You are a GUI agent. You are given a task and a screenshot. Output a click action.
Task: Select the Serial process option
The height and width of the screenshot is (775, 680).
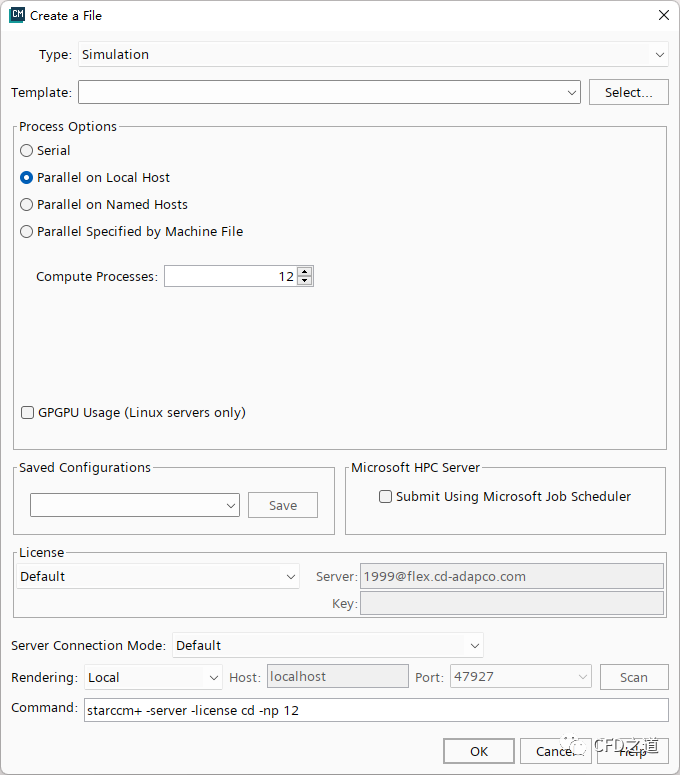click(27, 151)
